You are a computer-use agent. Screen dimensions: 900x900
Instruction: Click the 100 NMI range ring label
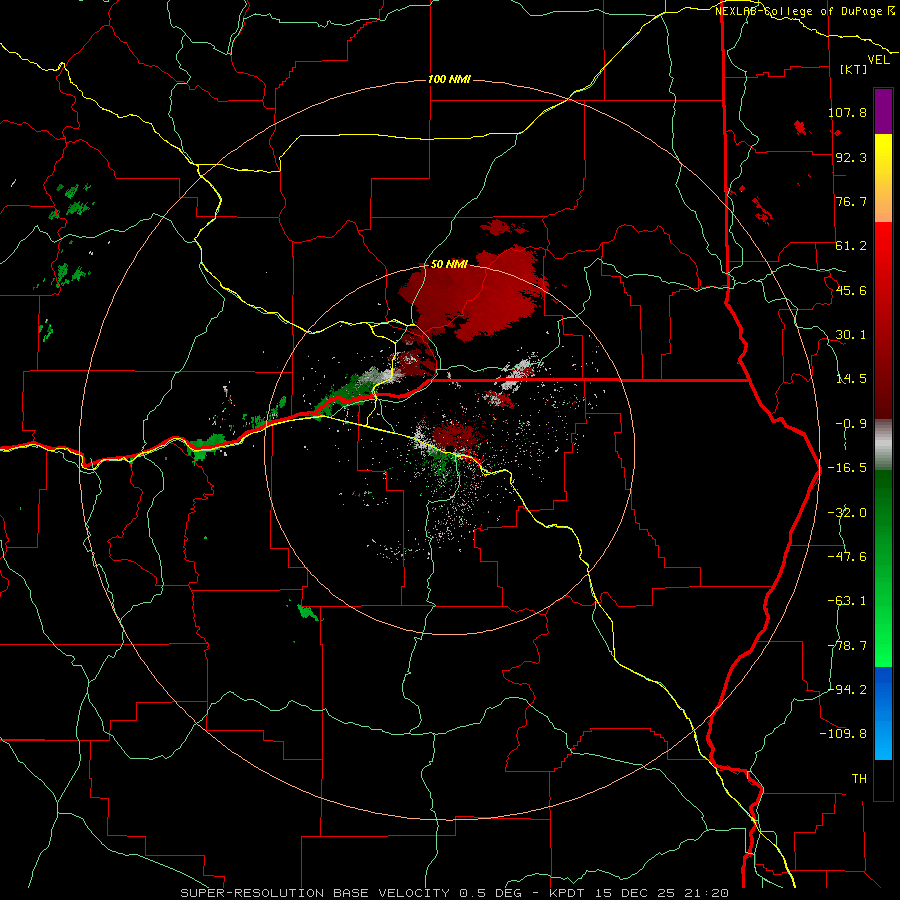[449, 79]
